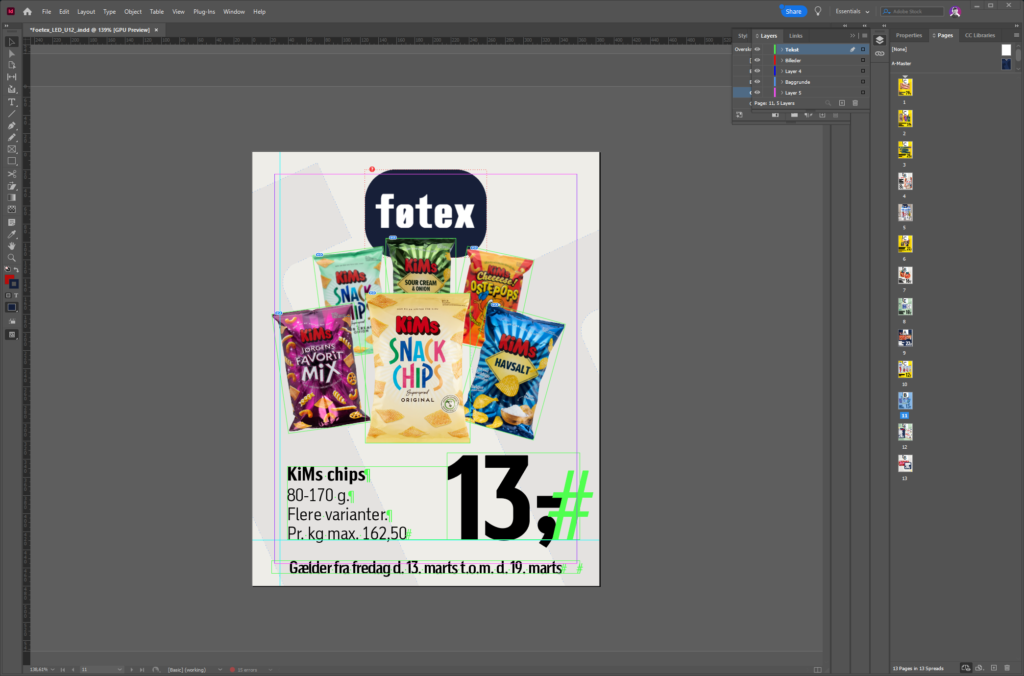Open the Object menu
Image resolution: width=1024 pixels, height=676 pixels.
coord(133,12)
